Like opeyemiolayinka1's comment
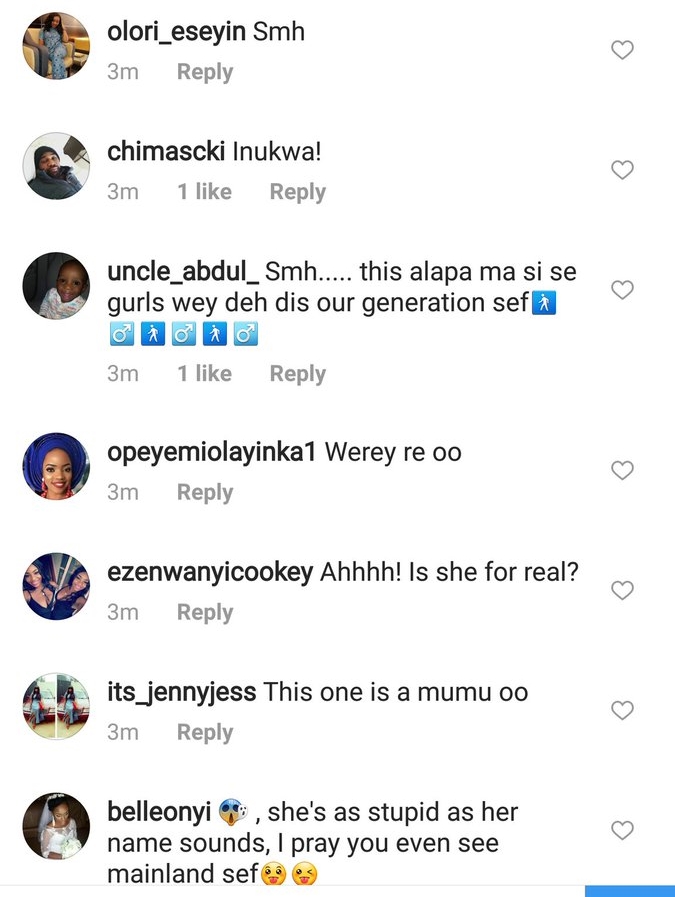675x897 pixels. (x=622, y=470)
